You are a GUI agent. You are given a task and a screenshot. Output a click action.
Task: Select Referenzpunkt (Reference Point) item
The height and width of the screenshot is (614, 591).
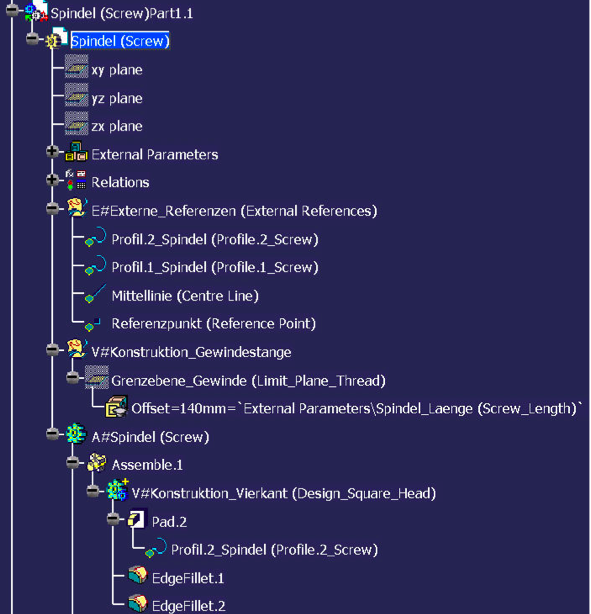pos(213,324)
